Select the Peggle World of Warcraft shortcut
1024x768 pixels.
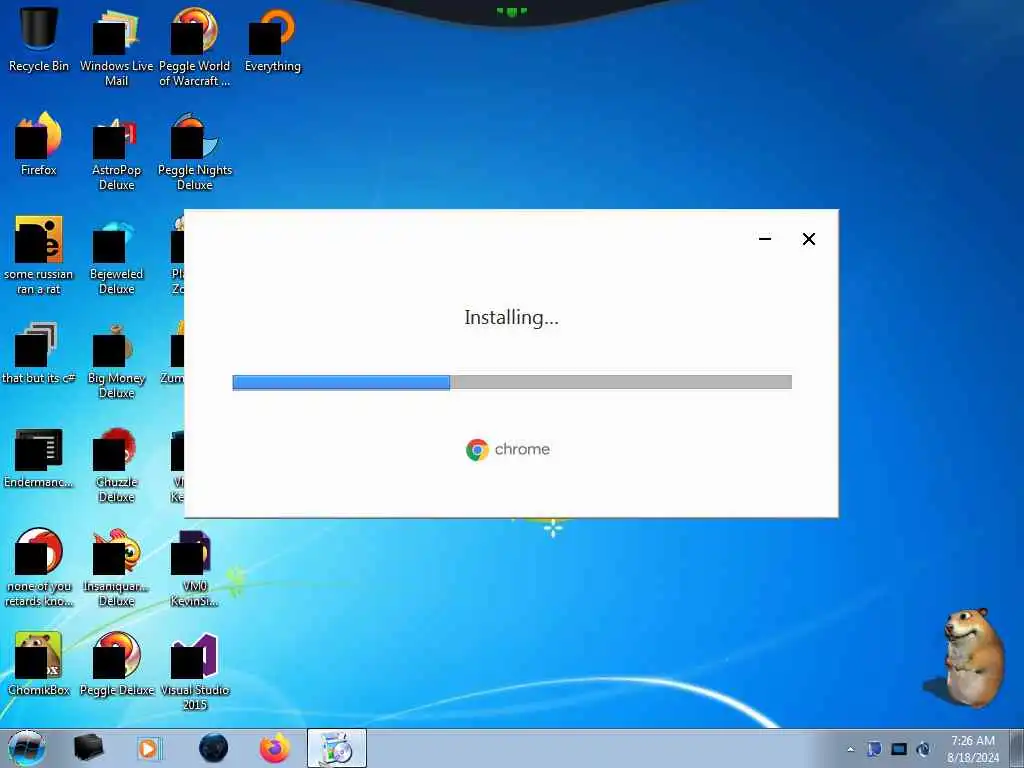pyautogui.click(x=195, y=47)
